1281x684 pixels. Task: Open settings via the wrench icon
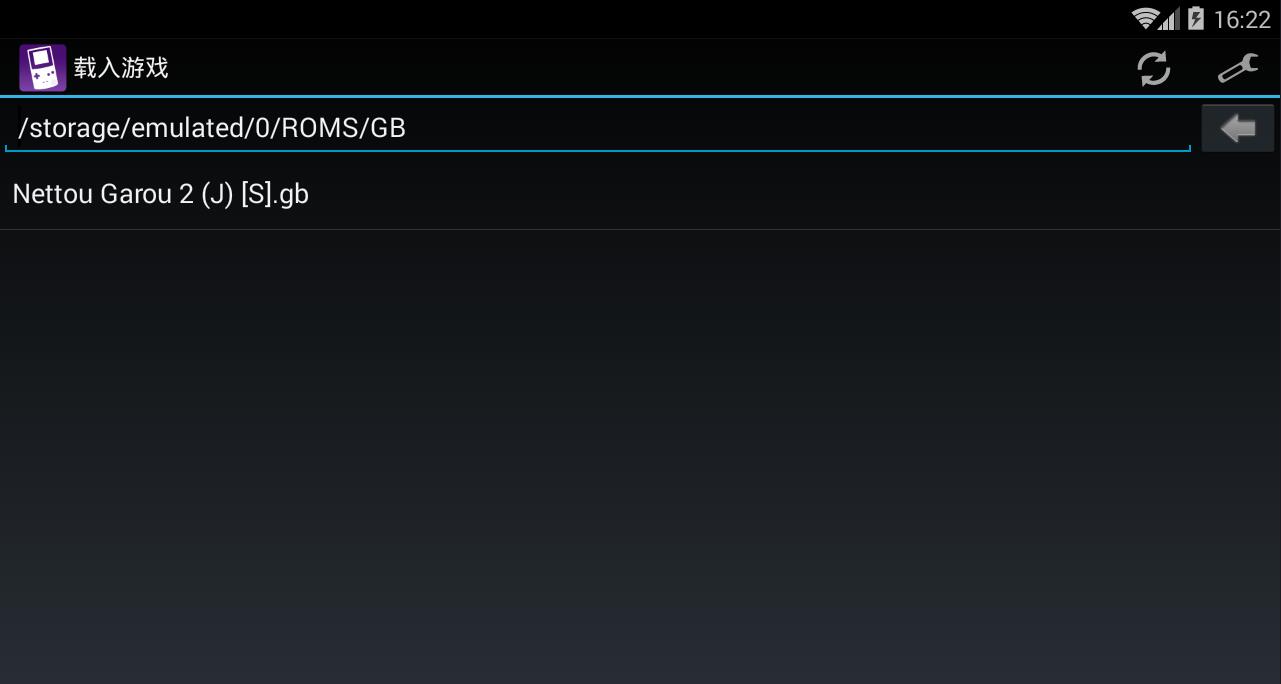point(1237,68)
